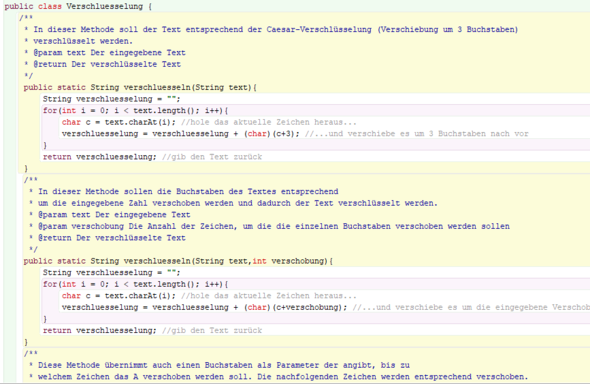Click the comment line 'In dieser Methode sollen die Buchstaben'
The width and height of the screenshot is (590, 384).
pos(188,191)
